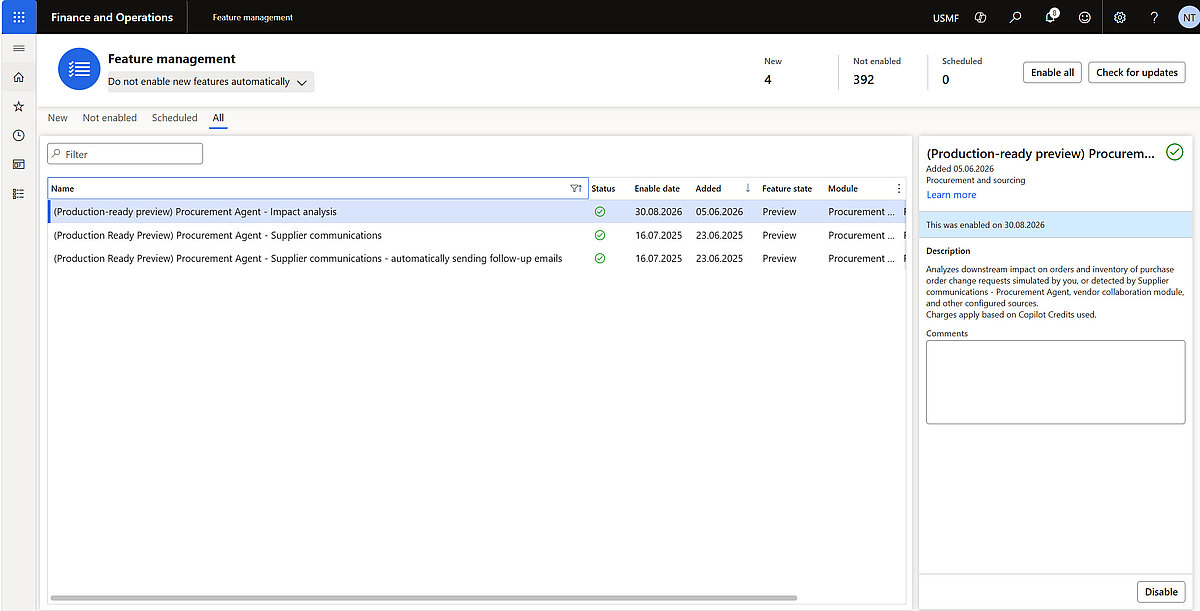Switch to the New tab
1200x611 pixels.
click(x=58, y=118)
